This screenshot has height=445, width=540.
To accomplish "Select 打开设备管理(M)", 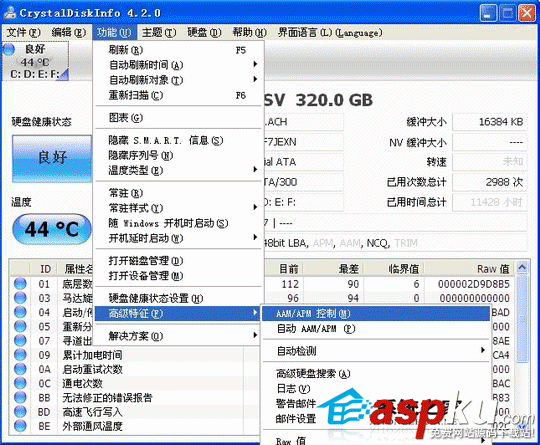I will coord(178,276).
